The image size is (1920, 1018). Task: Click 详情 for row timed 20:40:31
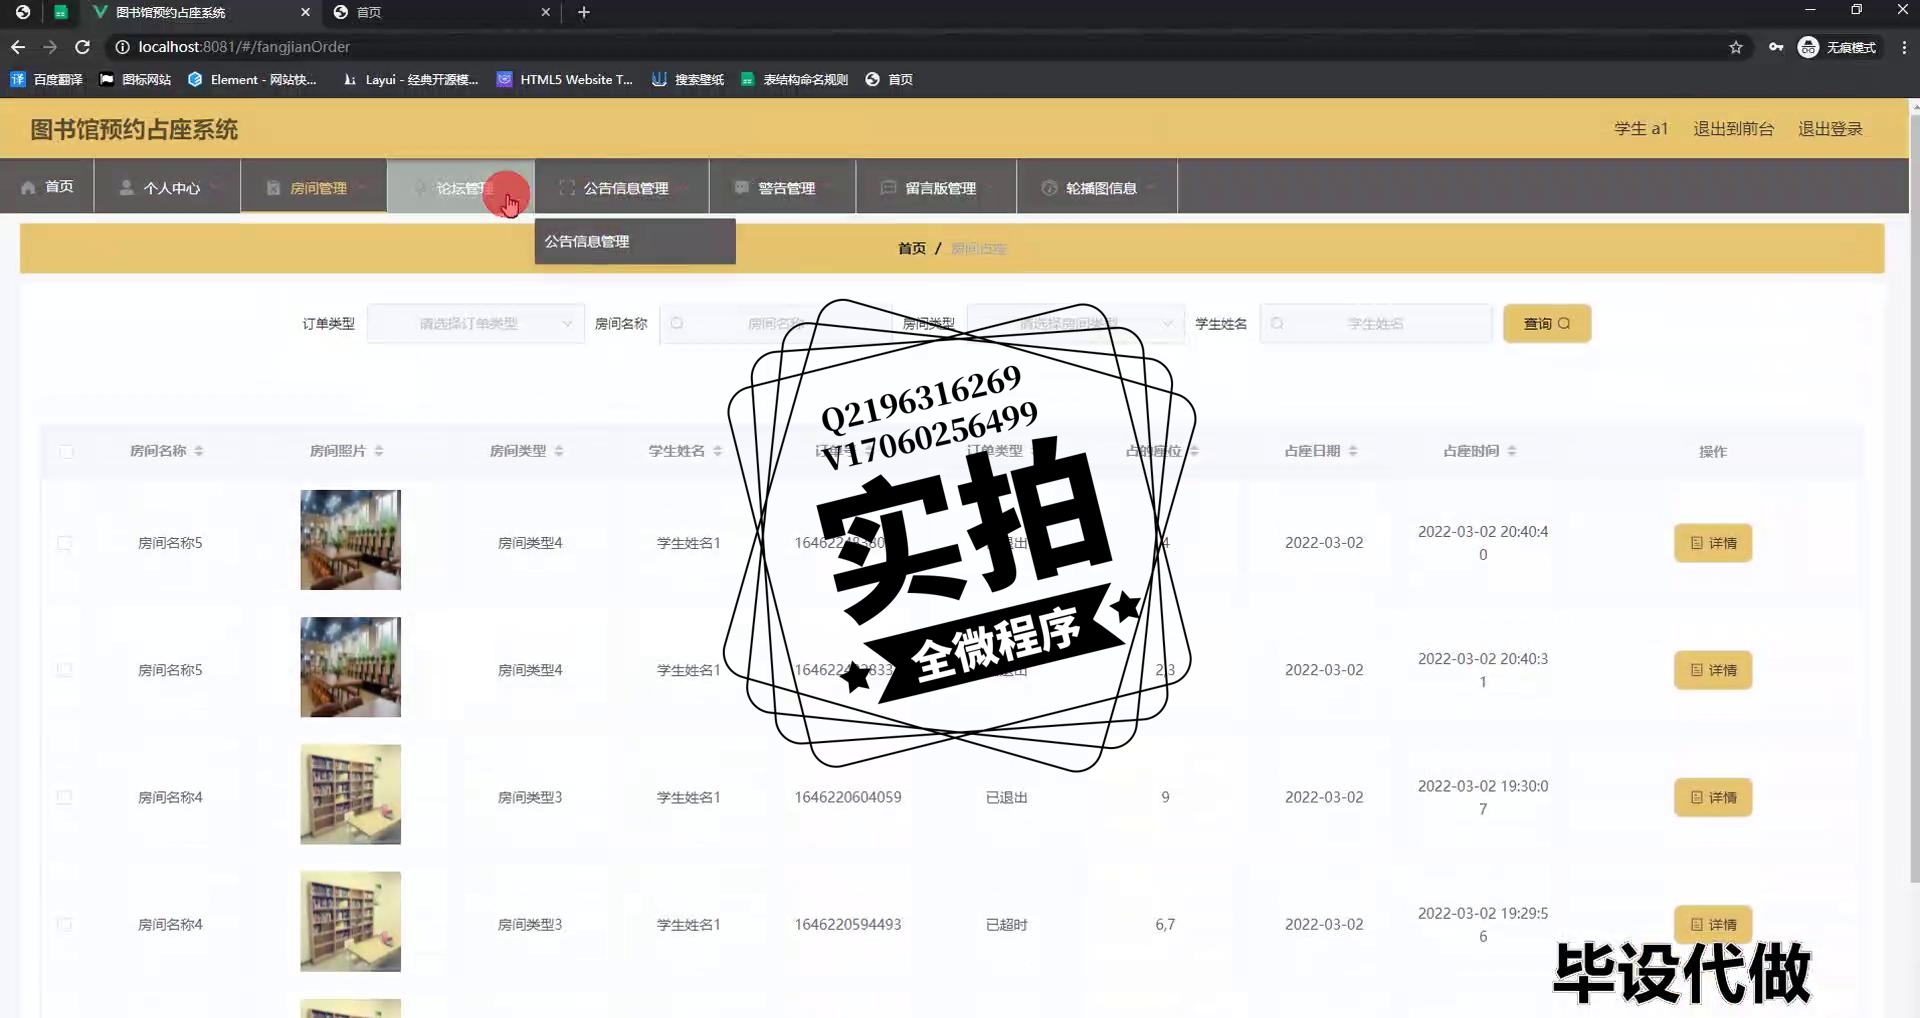[1713, 670]
